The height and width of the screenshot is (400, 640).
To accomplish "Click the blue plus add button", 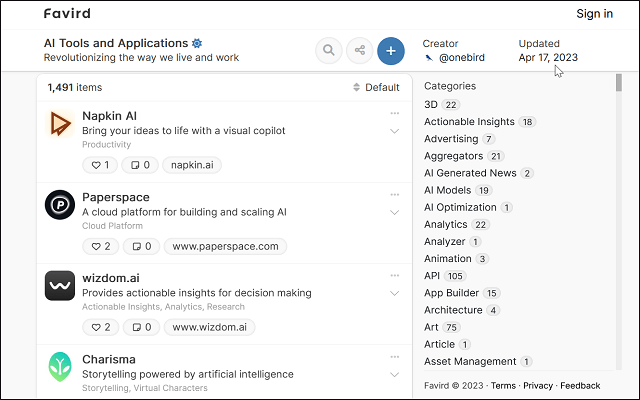I will click(x=391, y=50).
